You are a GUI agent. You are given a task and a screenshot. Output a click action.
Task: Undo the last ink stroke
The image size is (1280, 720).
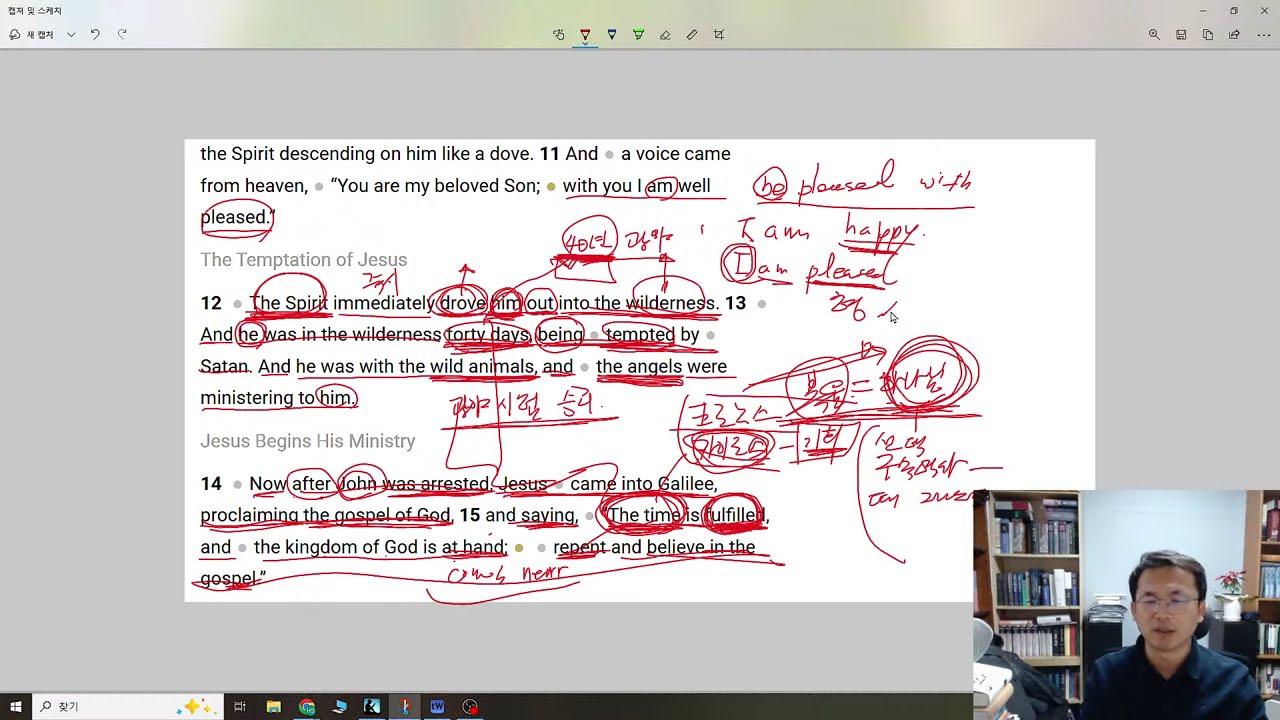[95, 34]
